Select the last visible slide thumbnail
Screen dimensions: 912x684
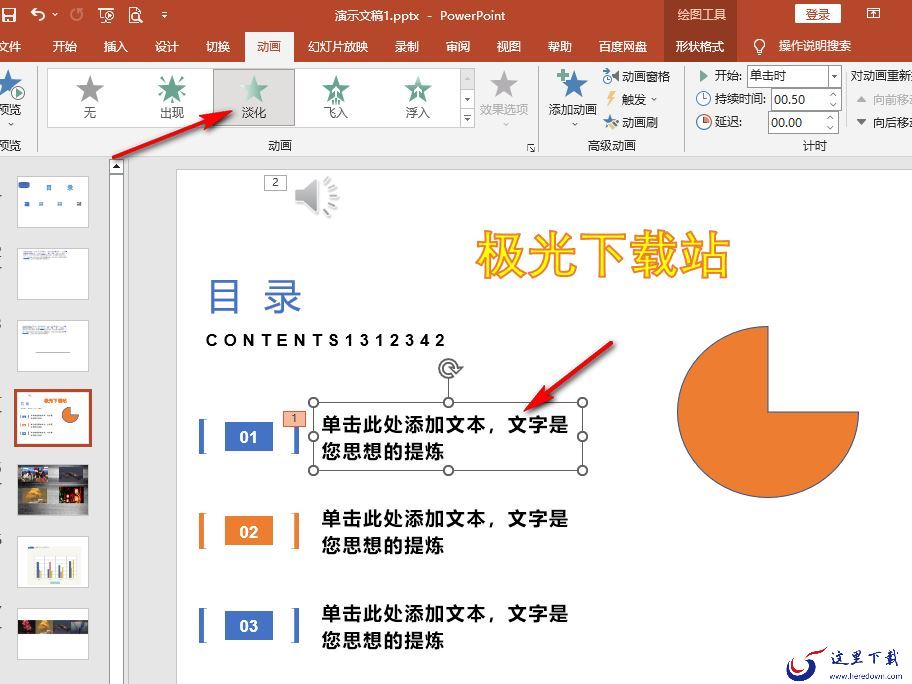point(53,634)
